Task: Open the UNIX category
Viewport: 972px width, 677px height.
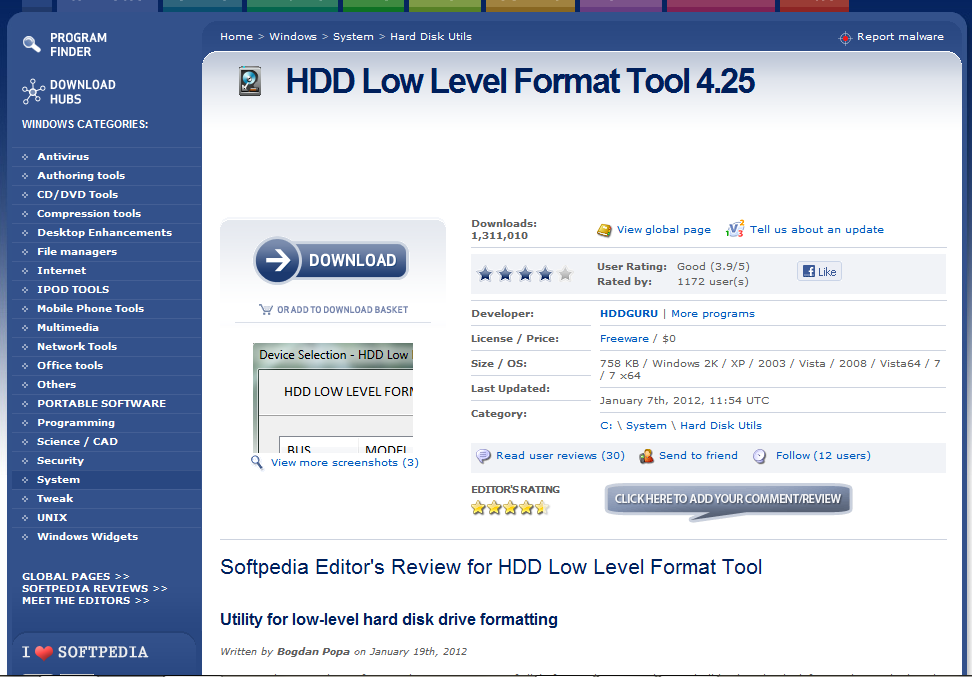Action: pyautogui.click(x=52, y=518)
